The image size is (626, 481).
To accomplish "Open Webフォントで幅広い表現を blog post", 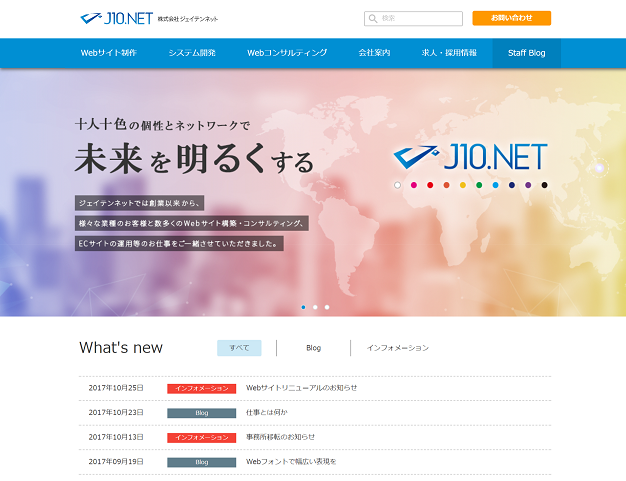I will 291,461.
